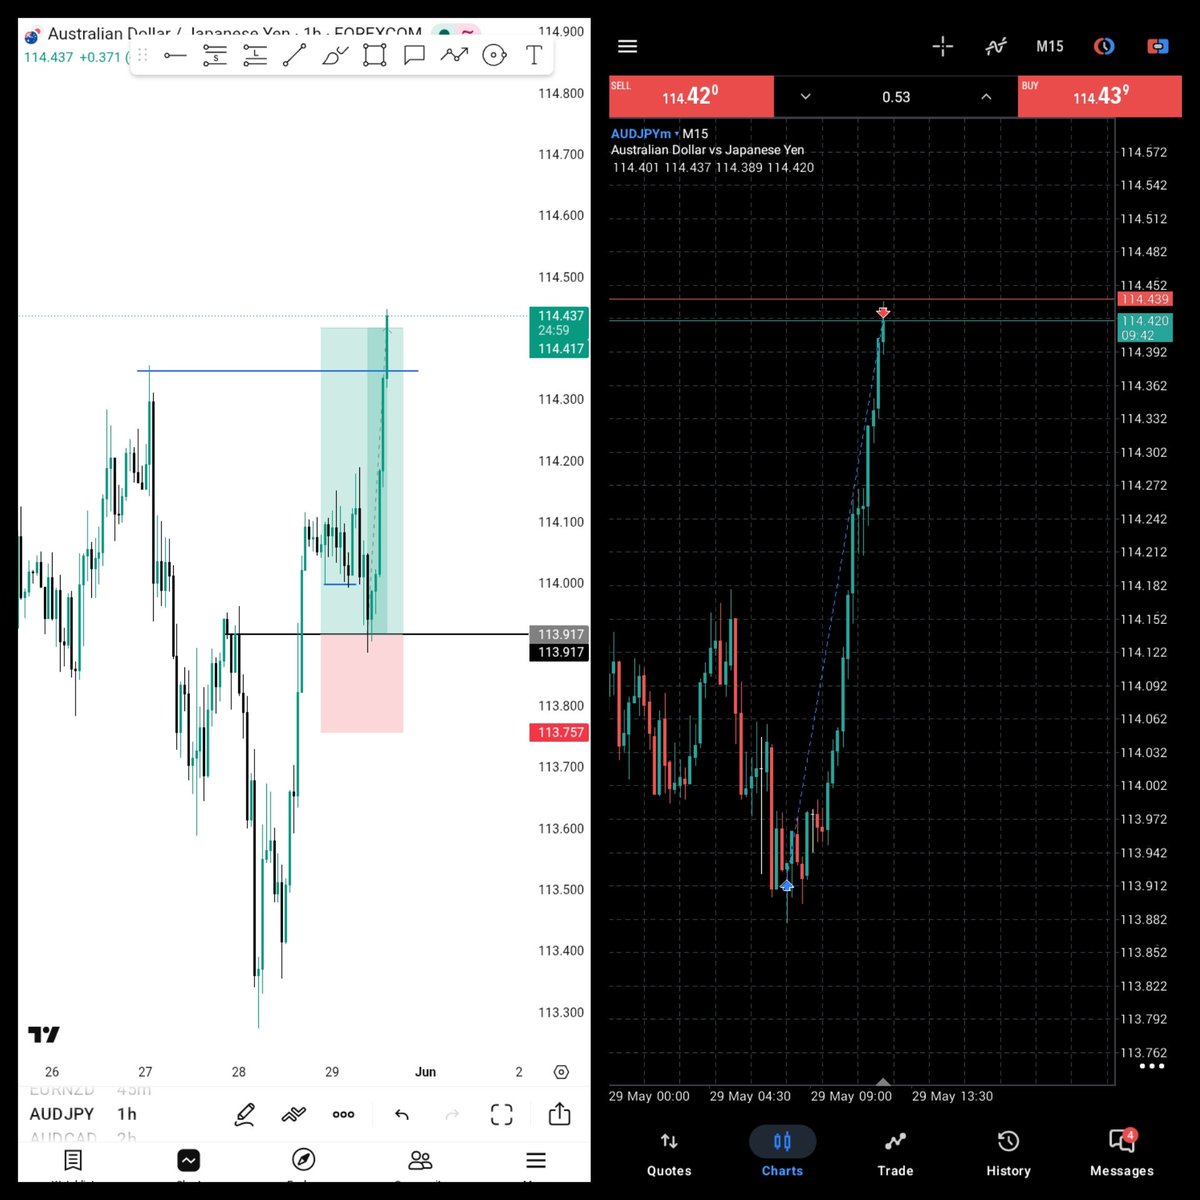The width and height of the screenshot is (1200, 1200).
Task: Open MetaTrader hamburger menu
Action: click(627, 46)
